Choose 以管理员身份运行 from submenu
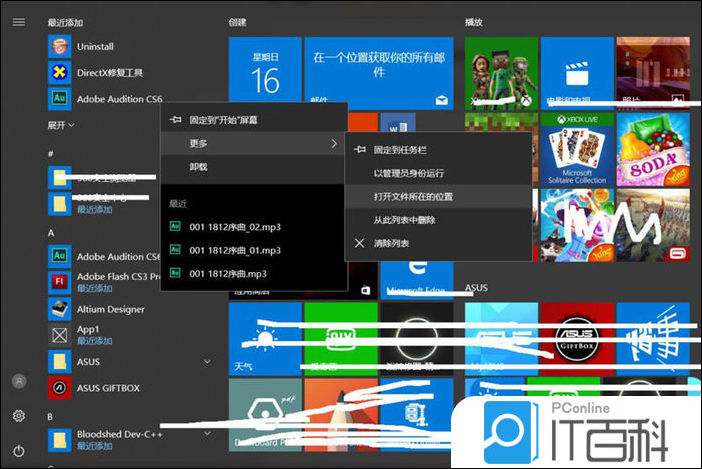Image resolution: width=702 pixels, height=469 pixels. tap(410, 173)
